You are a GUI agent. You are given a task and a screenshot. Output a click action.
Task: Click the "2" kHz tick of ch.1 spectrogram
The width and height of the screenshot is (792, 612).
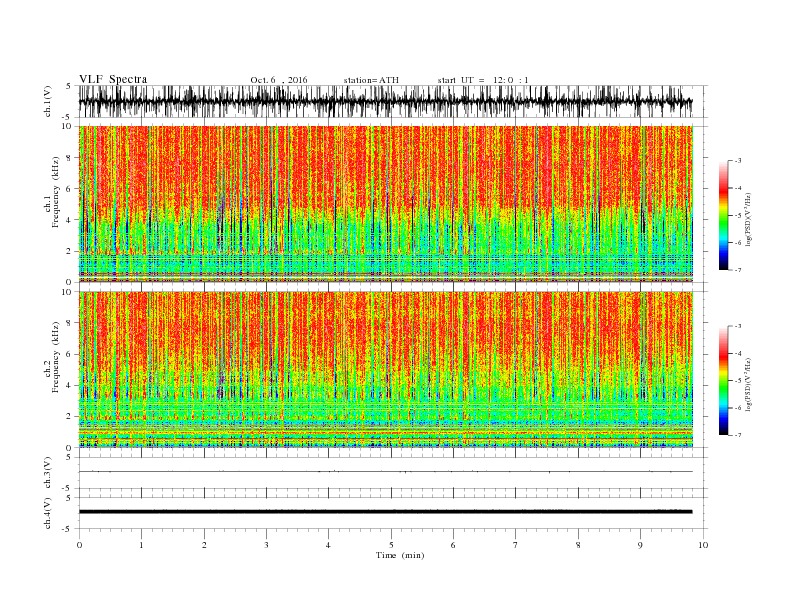(70, 251)
